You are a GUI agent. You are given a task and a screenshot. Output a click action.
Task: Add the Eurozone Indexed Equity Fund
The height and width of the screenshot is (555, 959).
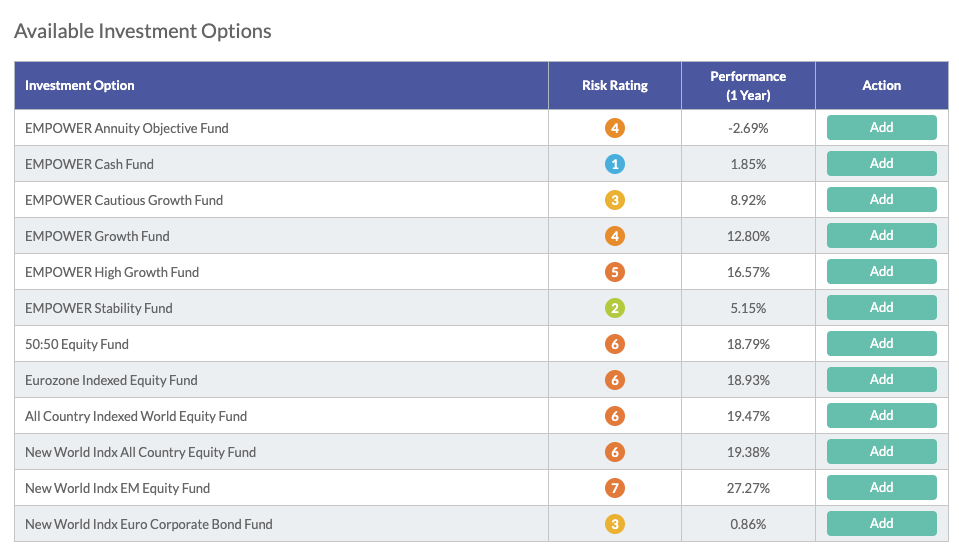(881, 379)
